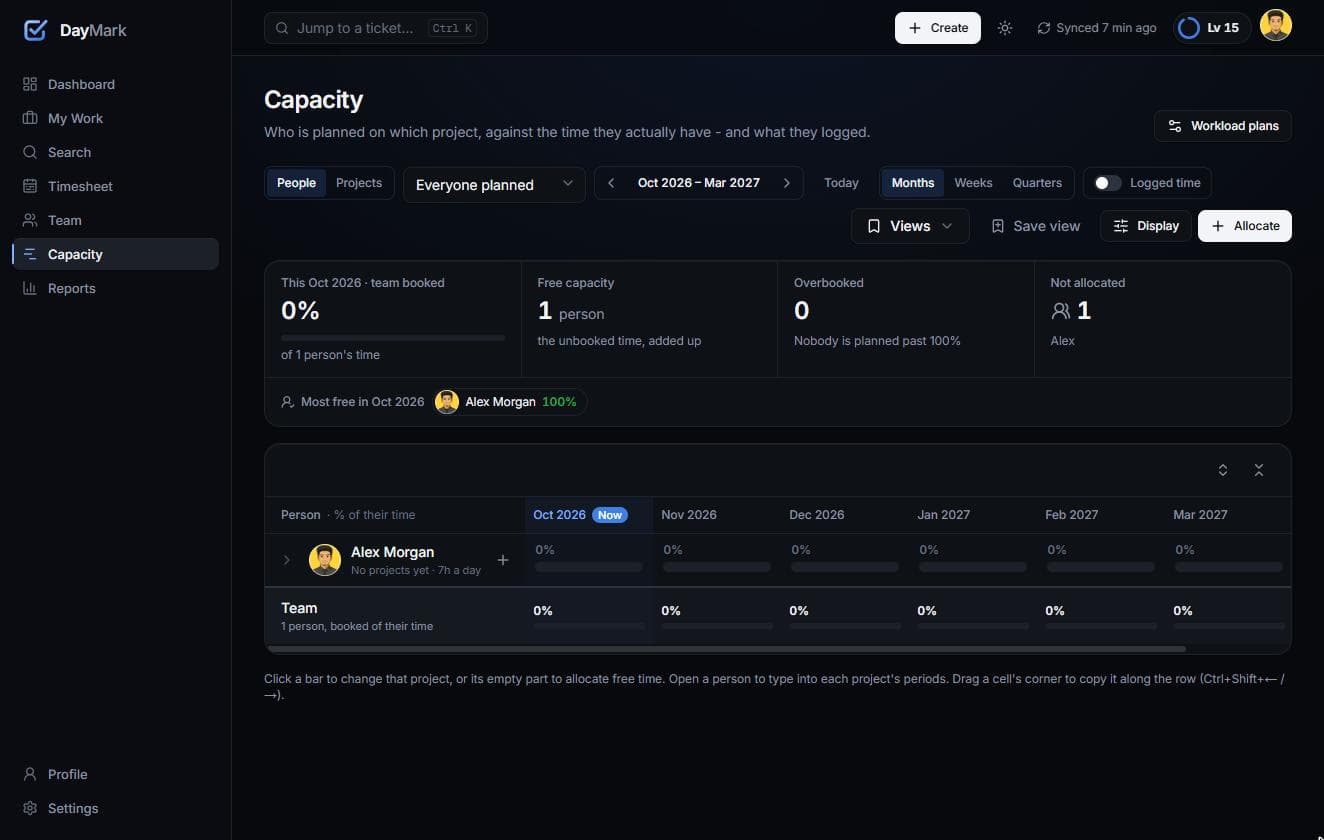1324x840 pixels.
Task: Open Settings in the sidebar
Action: 115,808
